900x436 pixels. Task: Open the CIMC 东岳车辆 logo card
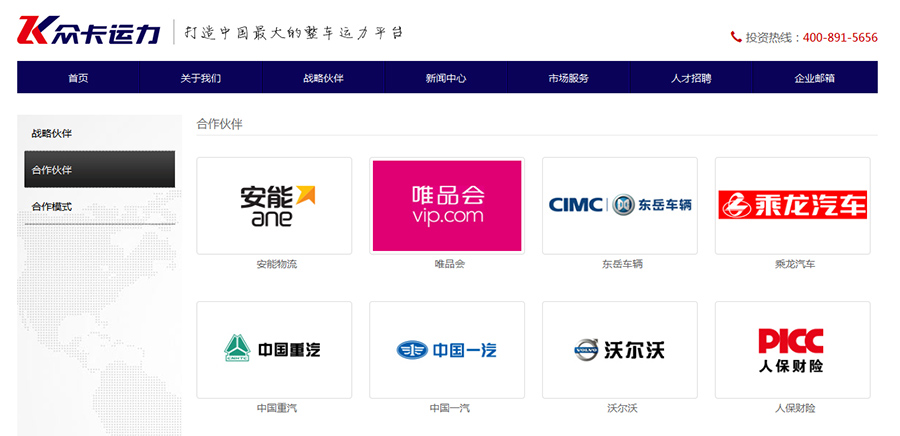tap(620, 205)
